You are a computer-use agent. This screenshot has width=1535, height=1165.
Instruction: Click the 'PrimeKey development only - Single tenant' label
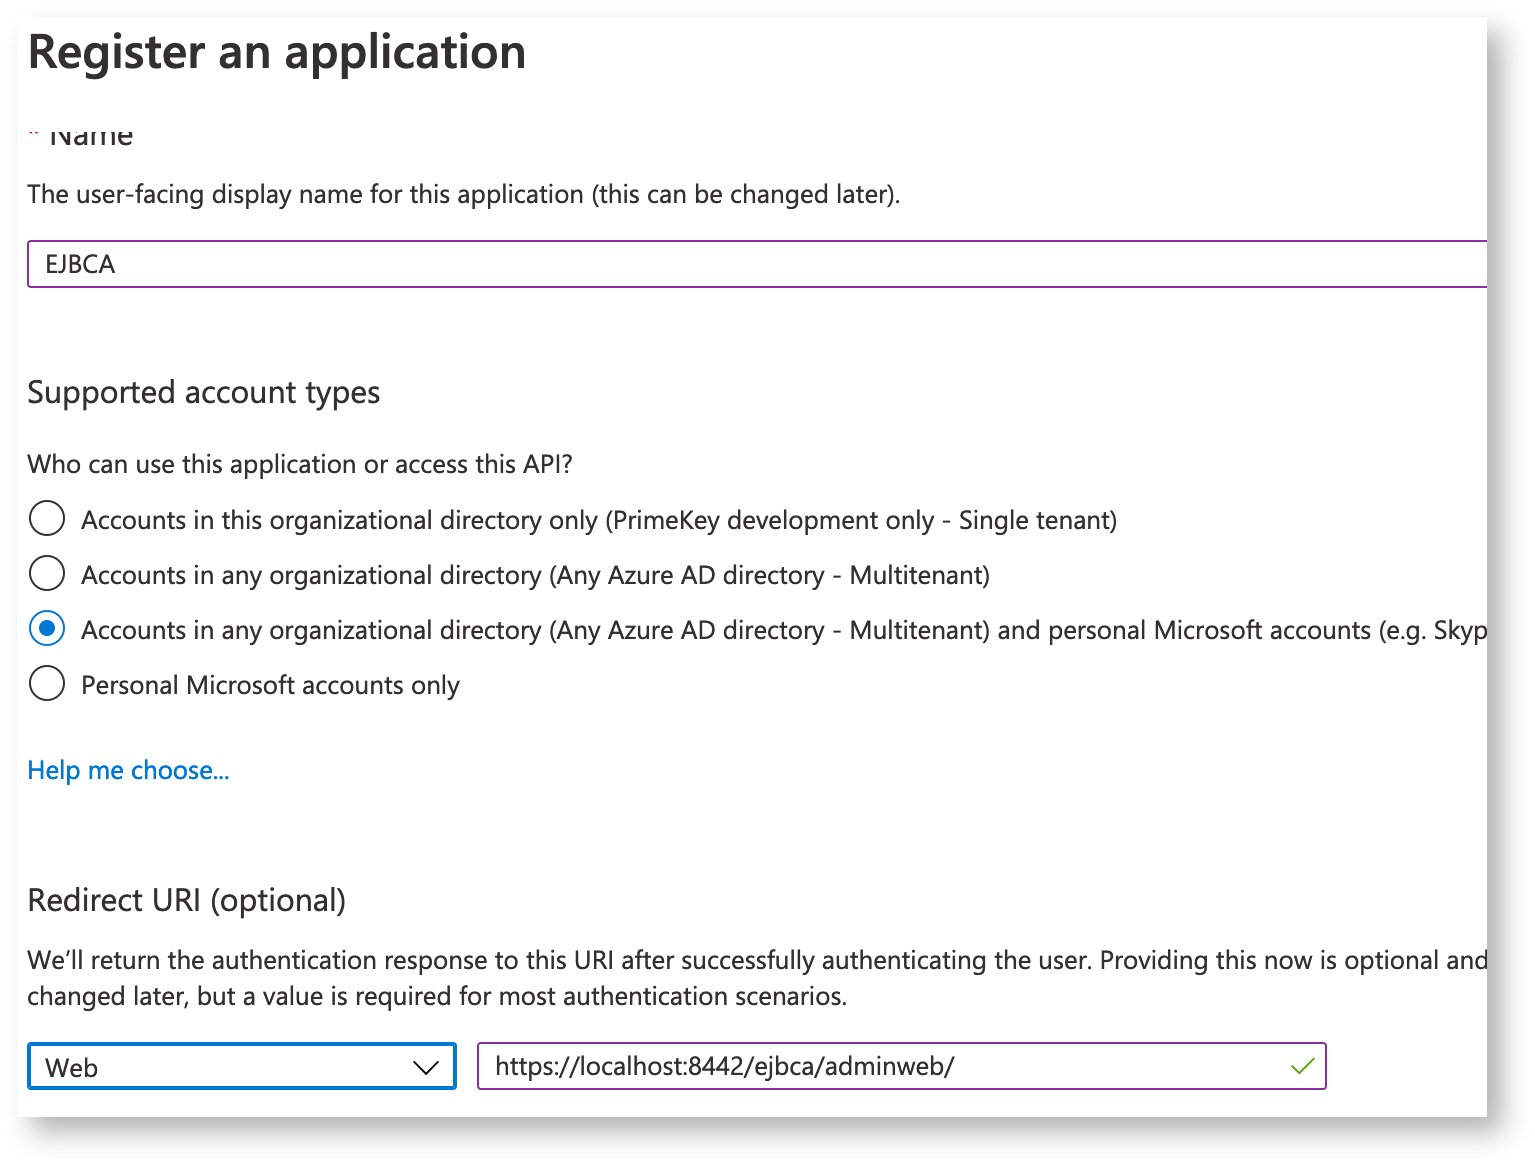point(598,520)
